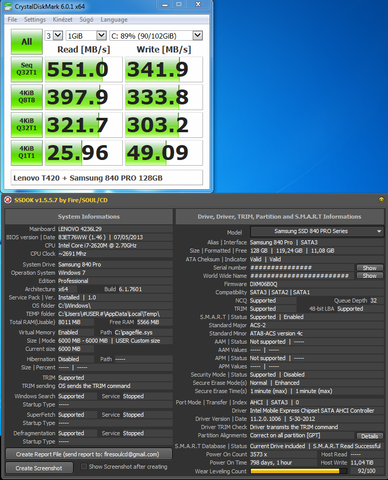388x480 pixels.
Task: Click Create Report File button
Action: [89, 454]
